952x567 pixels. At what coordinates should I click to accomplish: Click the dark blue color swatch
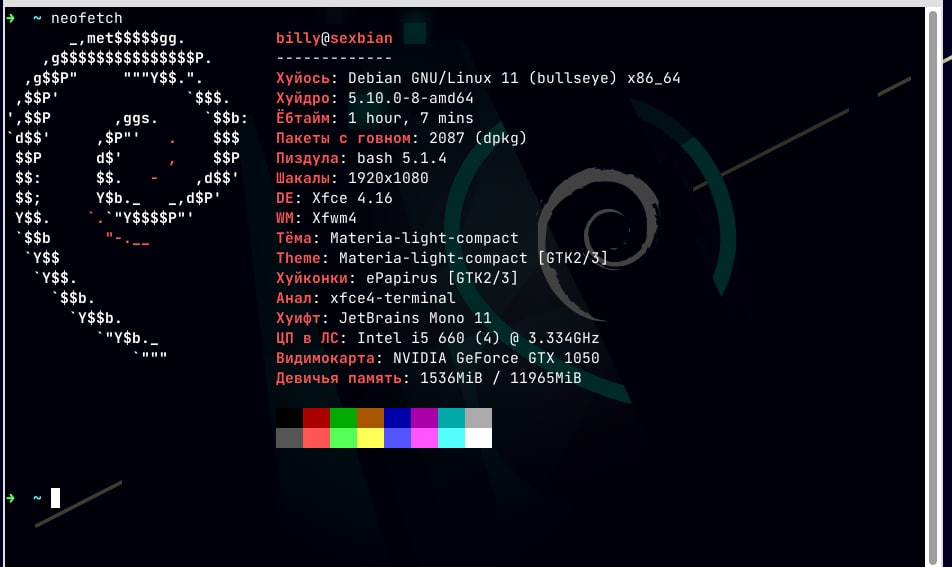[x=397, y=418]
